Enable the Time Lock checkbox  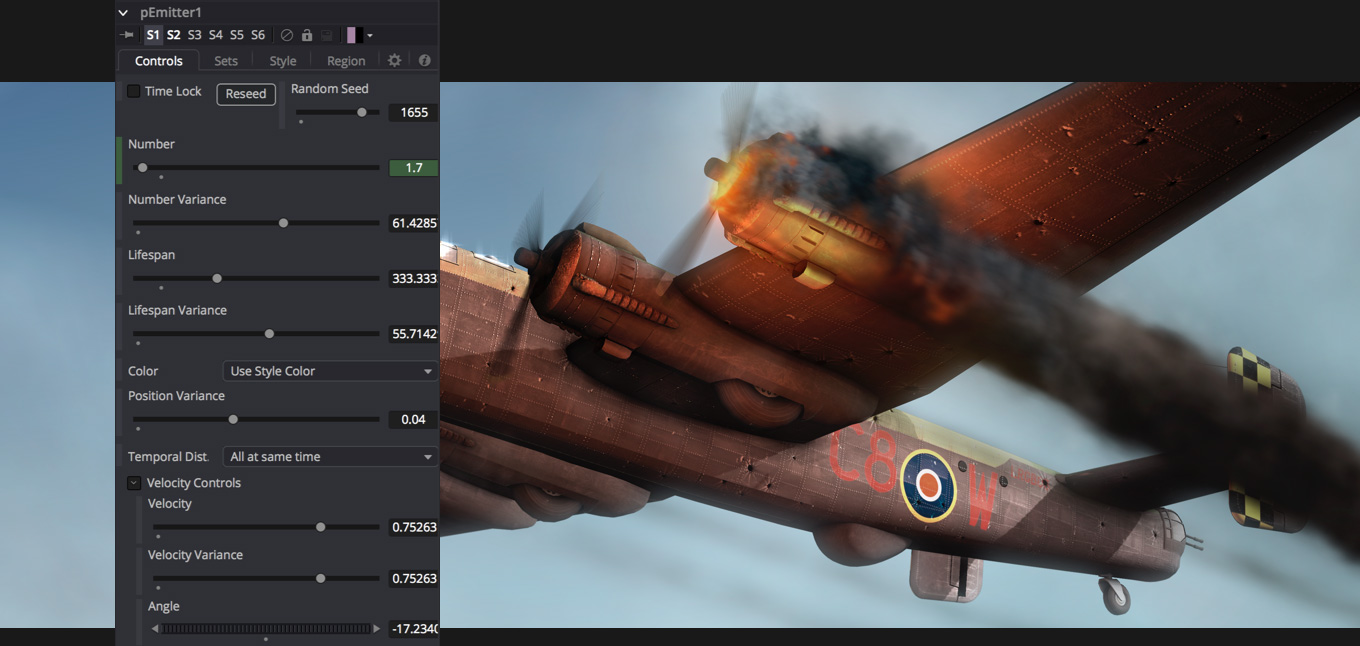pyautogui.click(x=134, y=91)
